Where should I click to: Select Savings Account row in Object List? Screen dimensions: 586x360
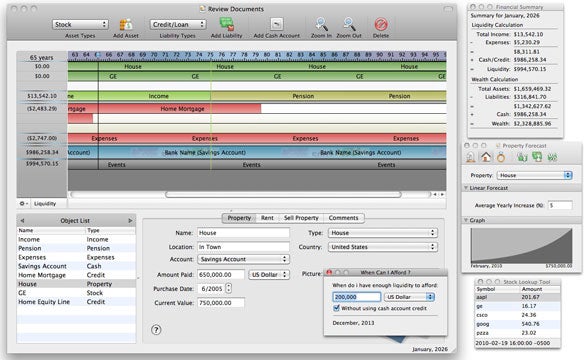click(76, 266)
